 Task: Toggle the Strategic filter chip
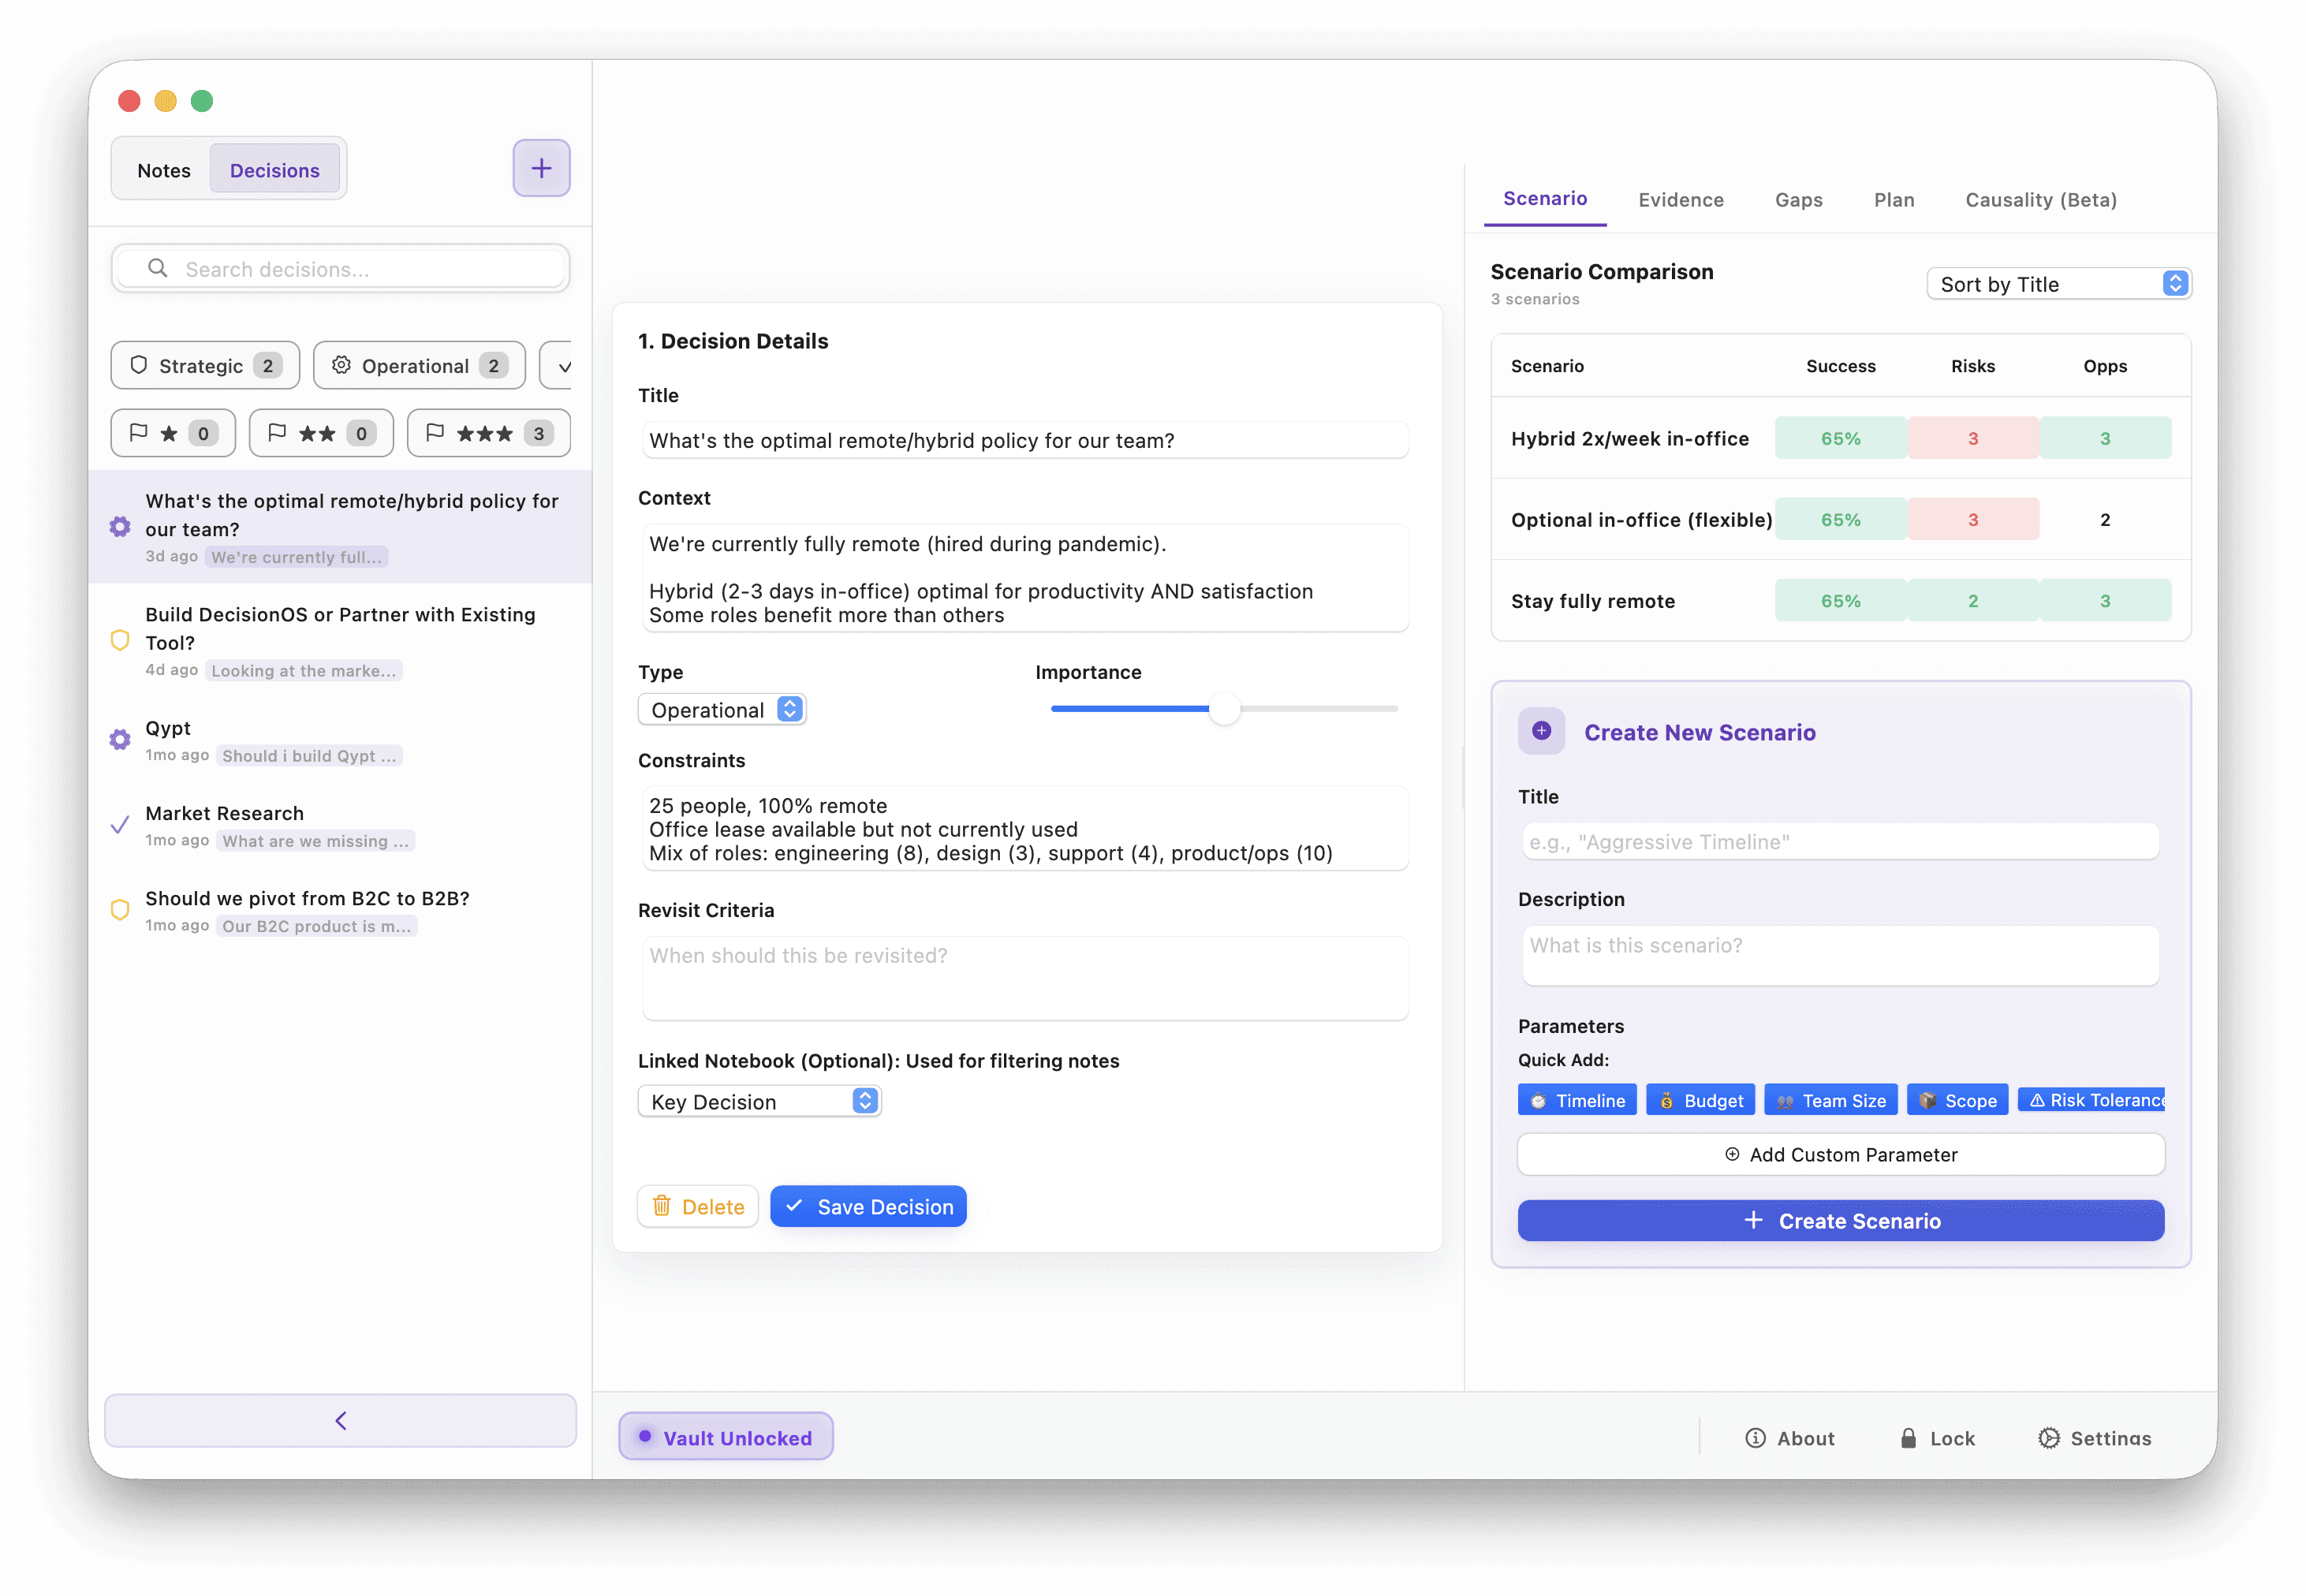click(205, 366)
